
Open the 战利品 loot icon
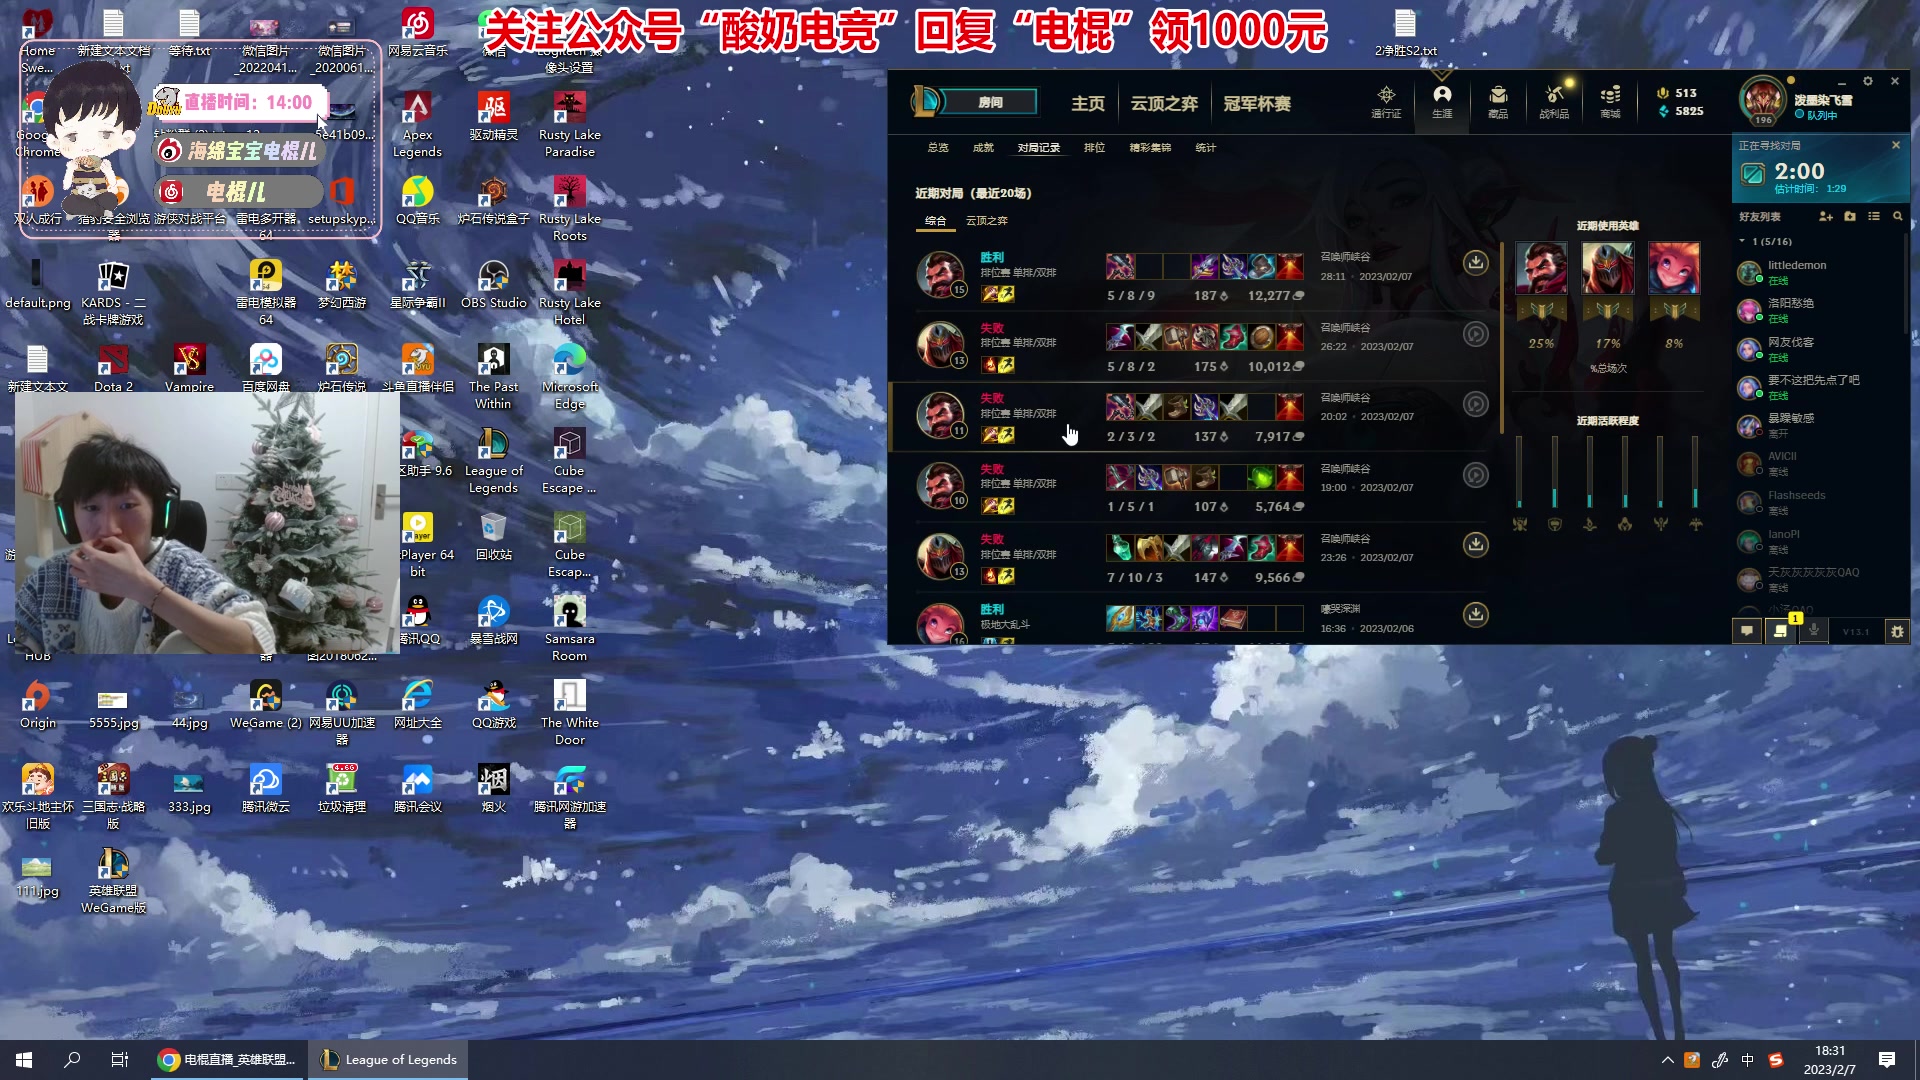click(1554, 102)
